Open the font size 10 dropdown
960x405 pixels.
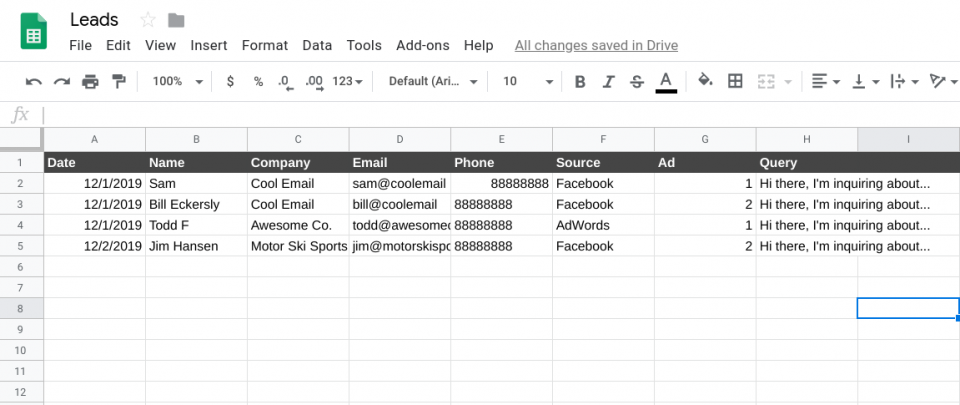tap(527, 81)
